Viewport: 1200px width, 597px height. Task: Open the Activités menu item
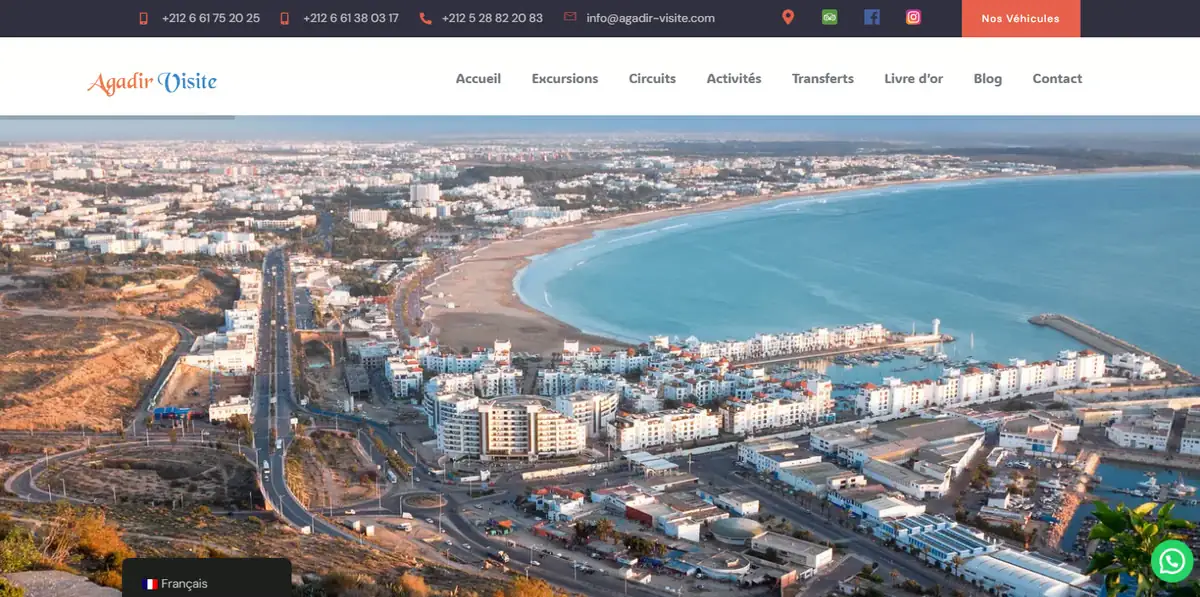pos(734,78)
